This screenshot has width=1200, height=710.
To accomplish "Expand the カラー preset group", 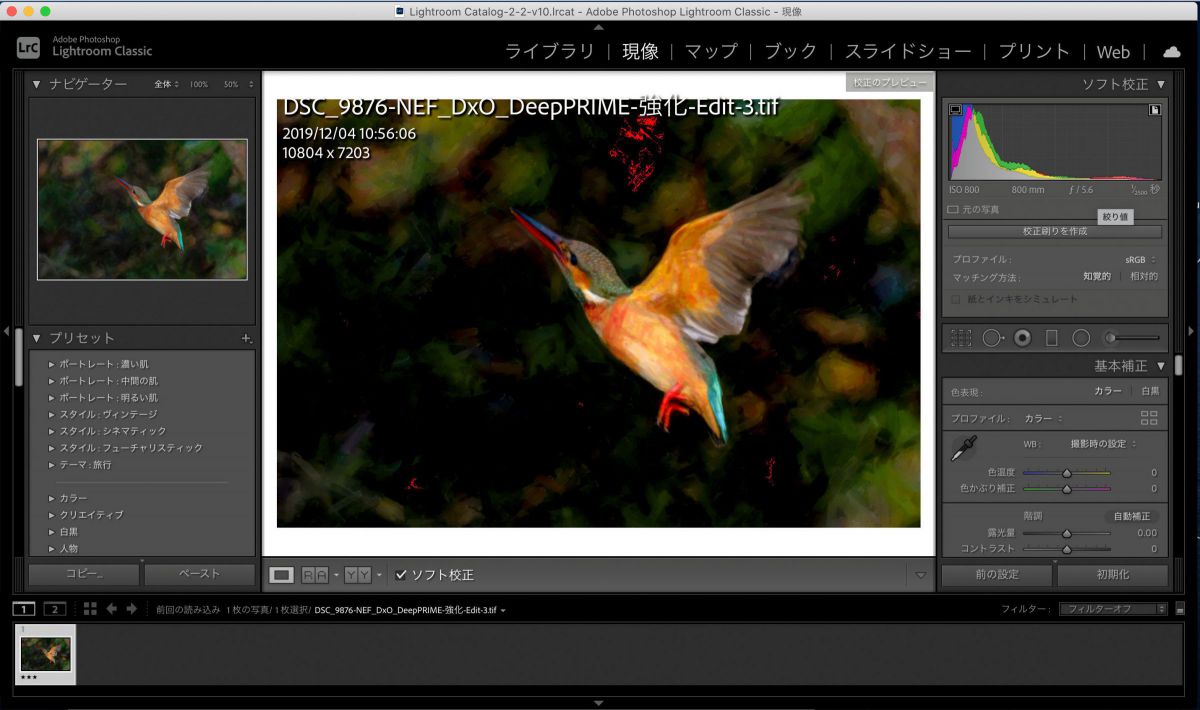I will [x=52, y=498].
